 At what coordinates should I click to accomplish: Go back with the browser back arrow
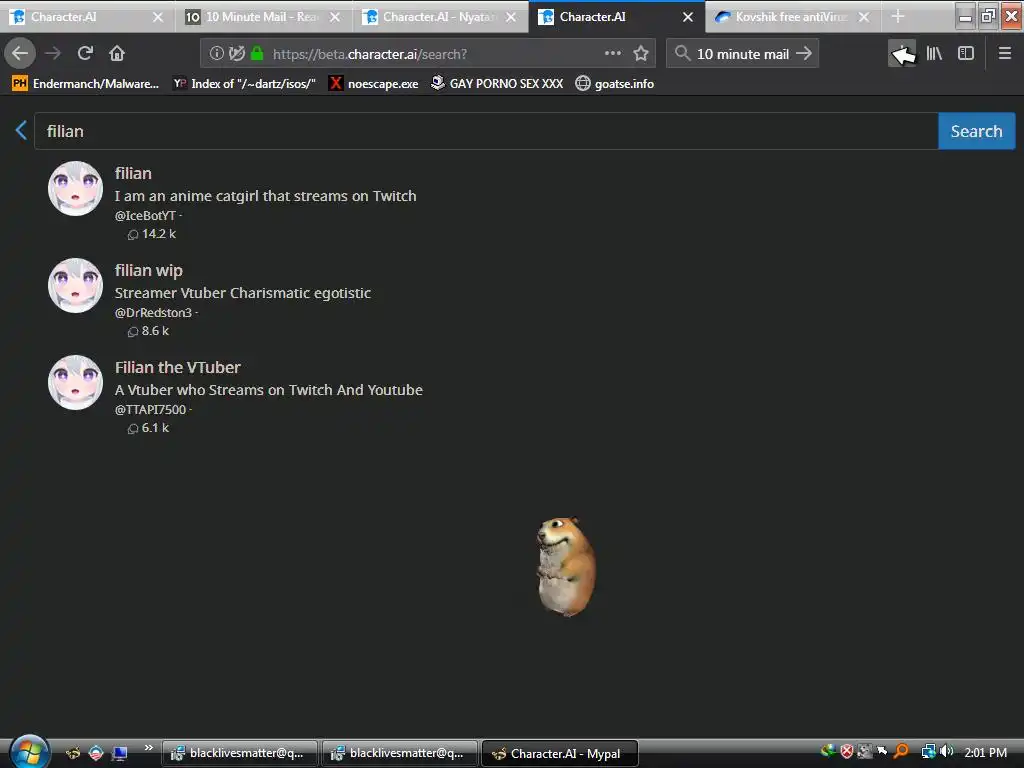20,54
